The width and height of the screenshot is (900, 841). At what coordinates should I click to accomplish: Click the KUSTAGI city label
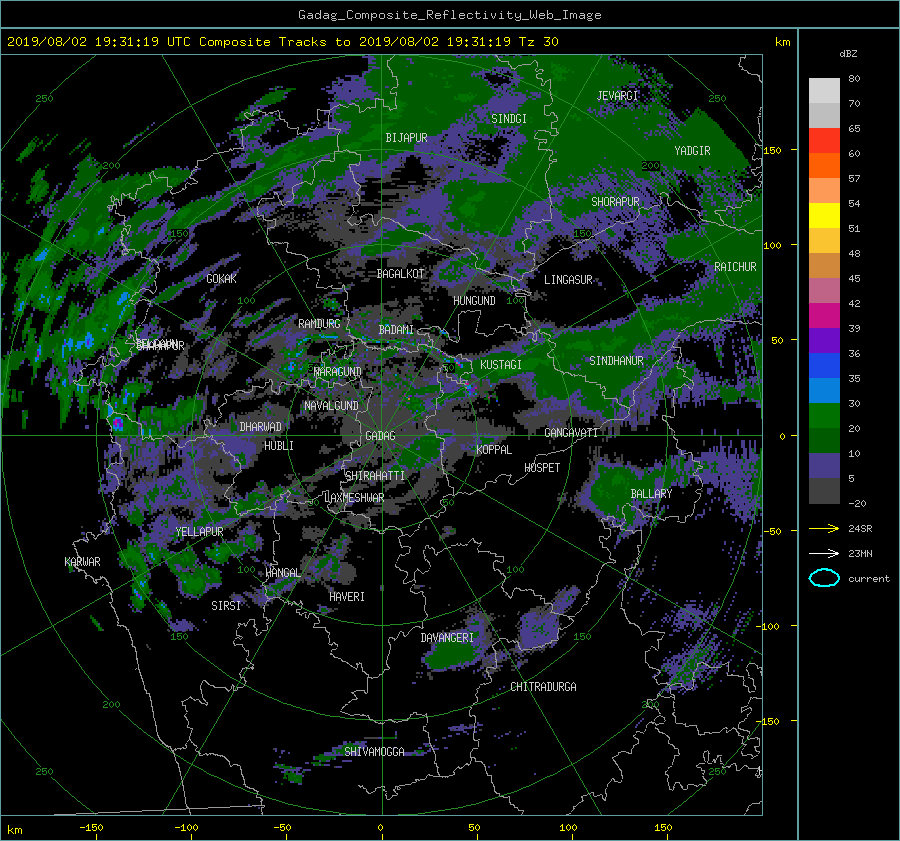(501, 365)
